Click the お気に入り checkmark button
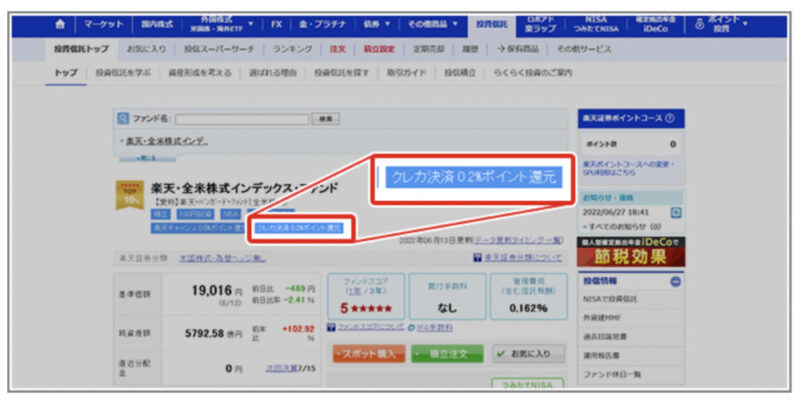The width and height of the screenshot is (800, 405). click(529, 353)
